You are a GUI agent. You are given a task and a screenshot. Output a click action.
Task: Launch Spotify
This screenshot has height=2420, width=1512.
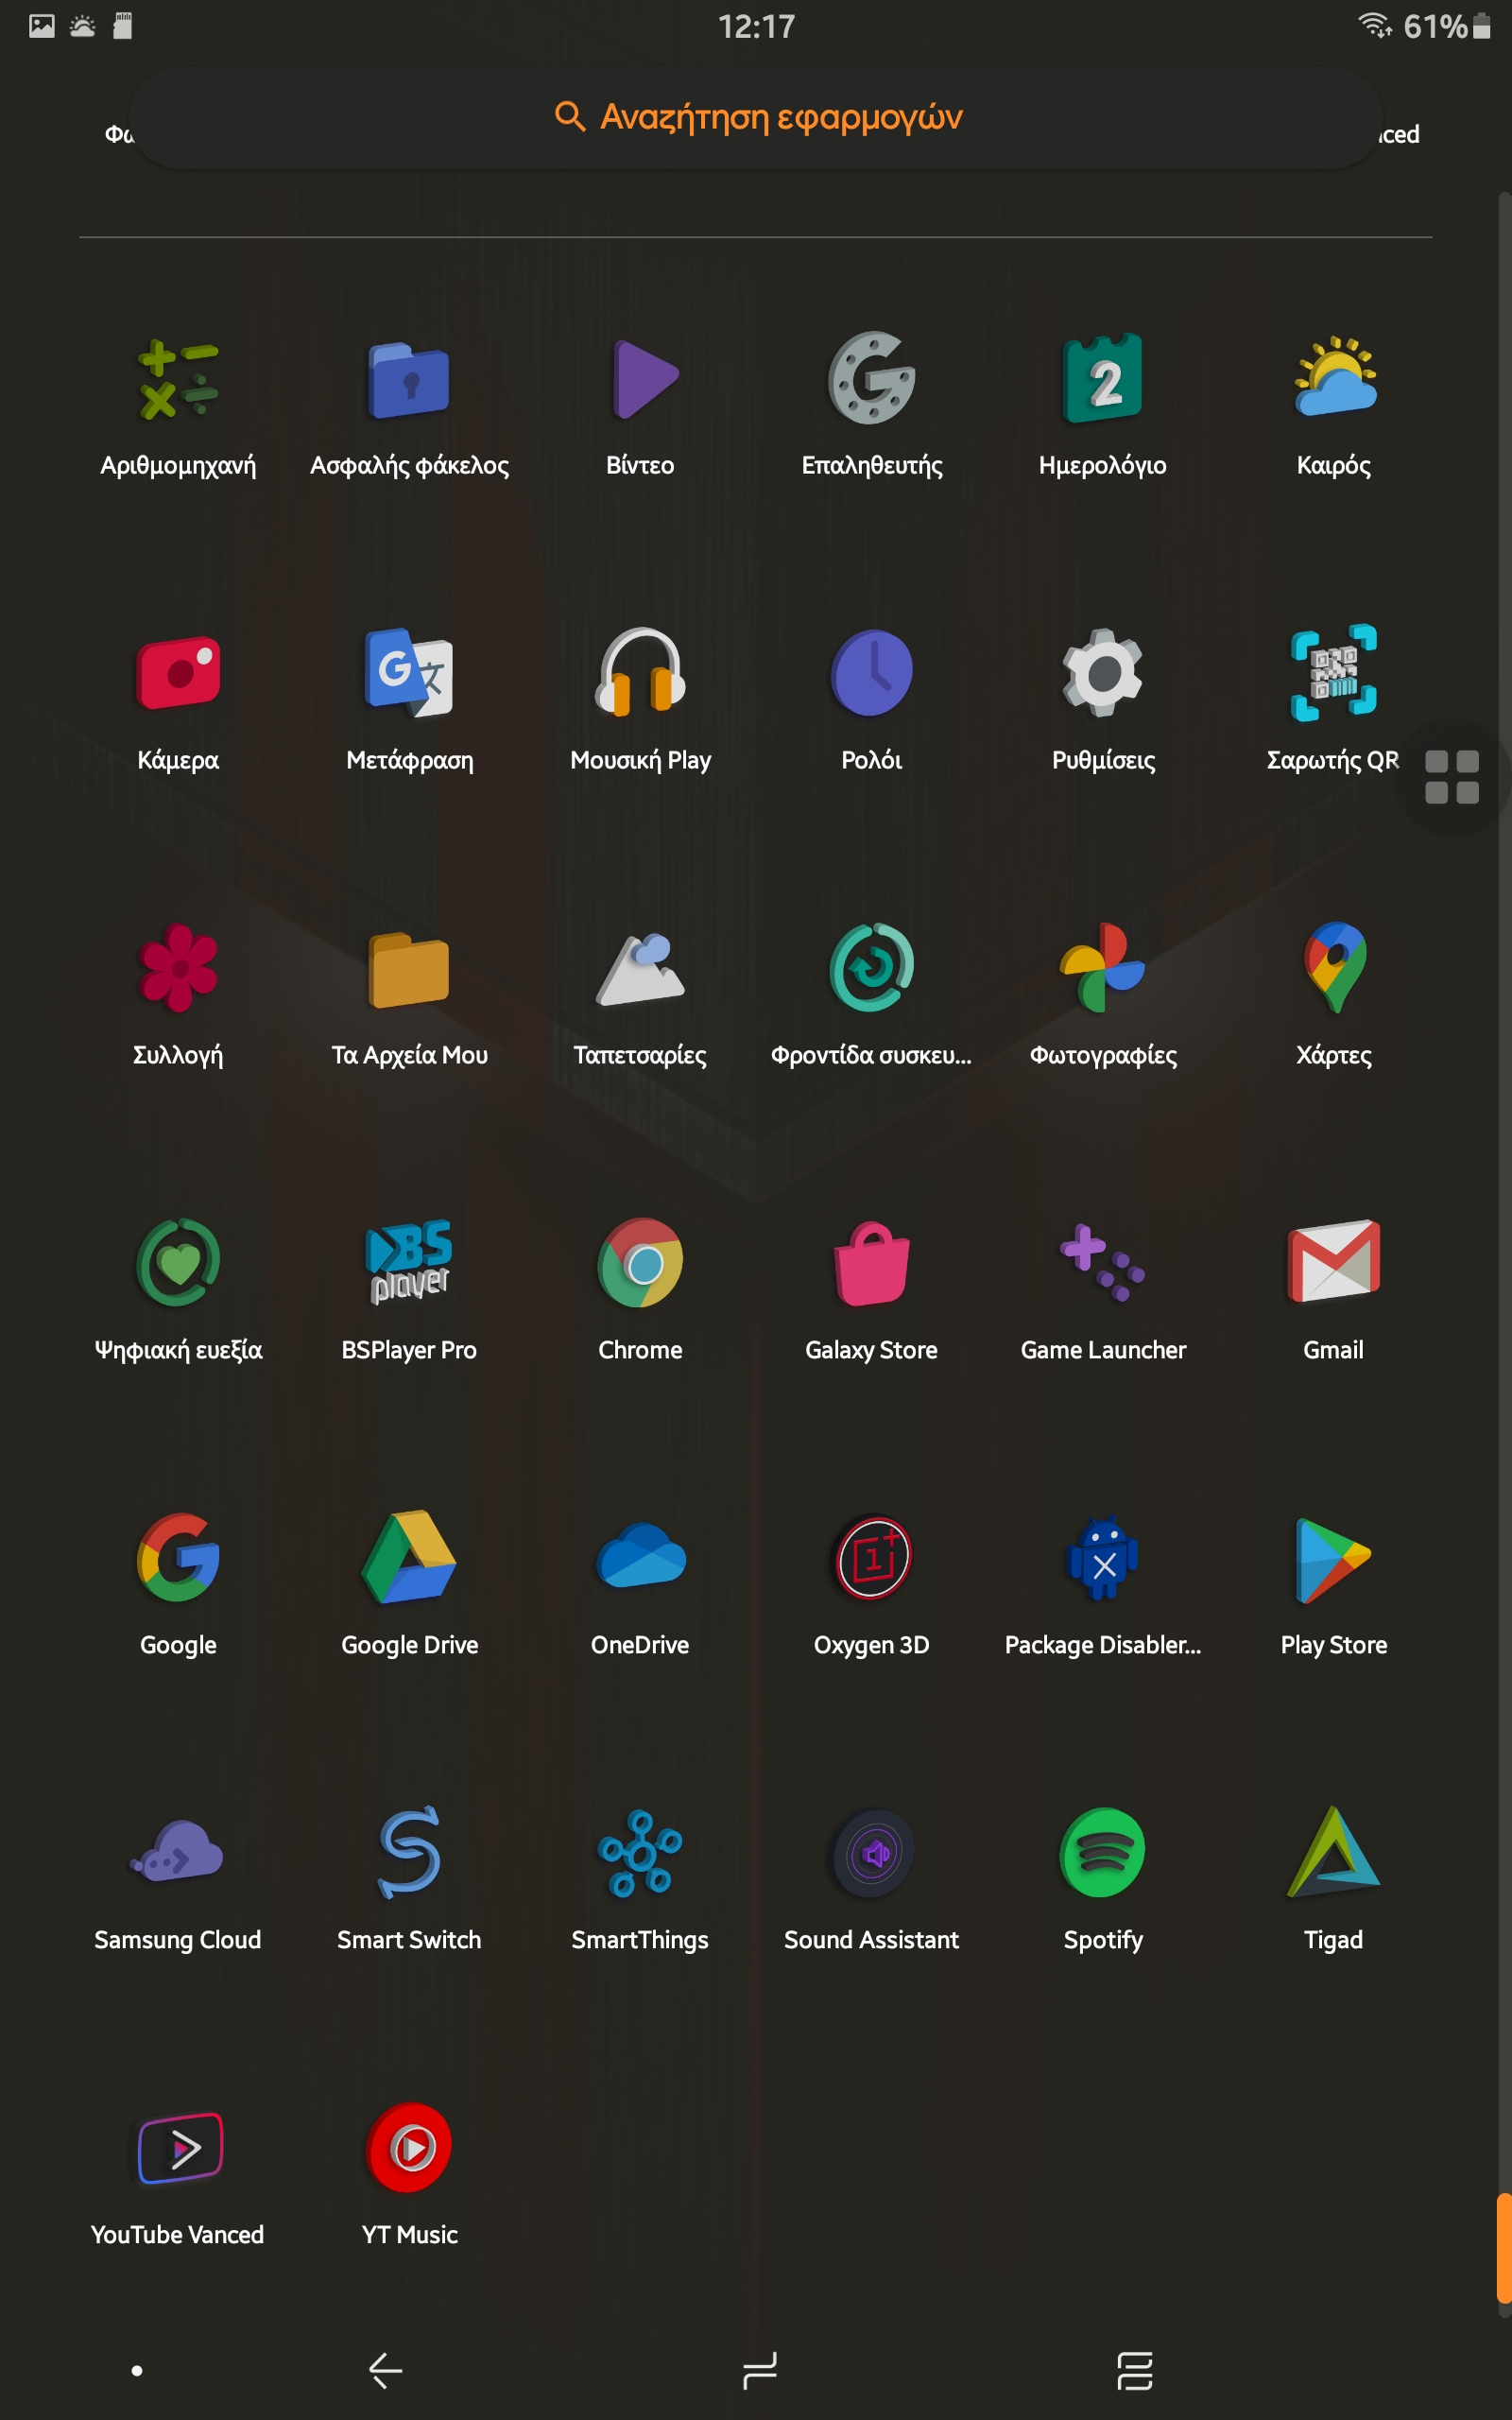[x=1103, y=1853]
